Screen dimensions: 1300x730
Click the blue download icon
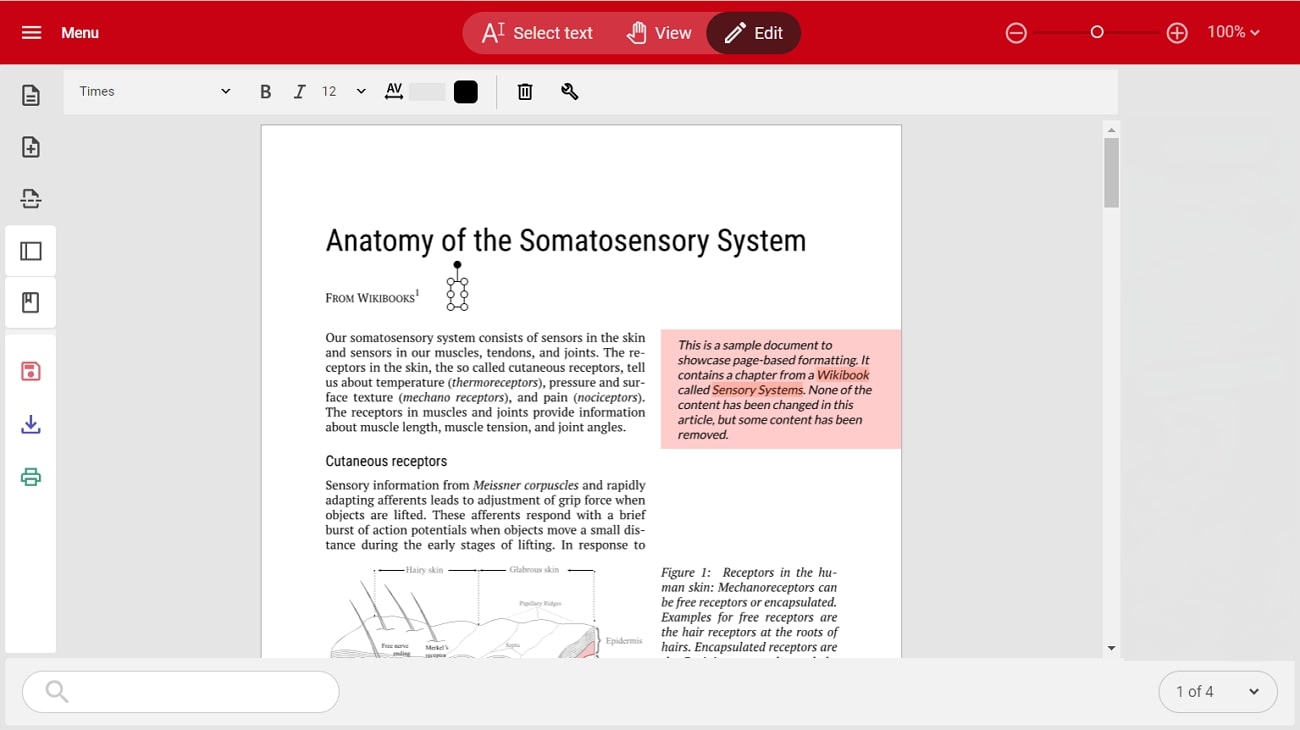pos(31,425)
